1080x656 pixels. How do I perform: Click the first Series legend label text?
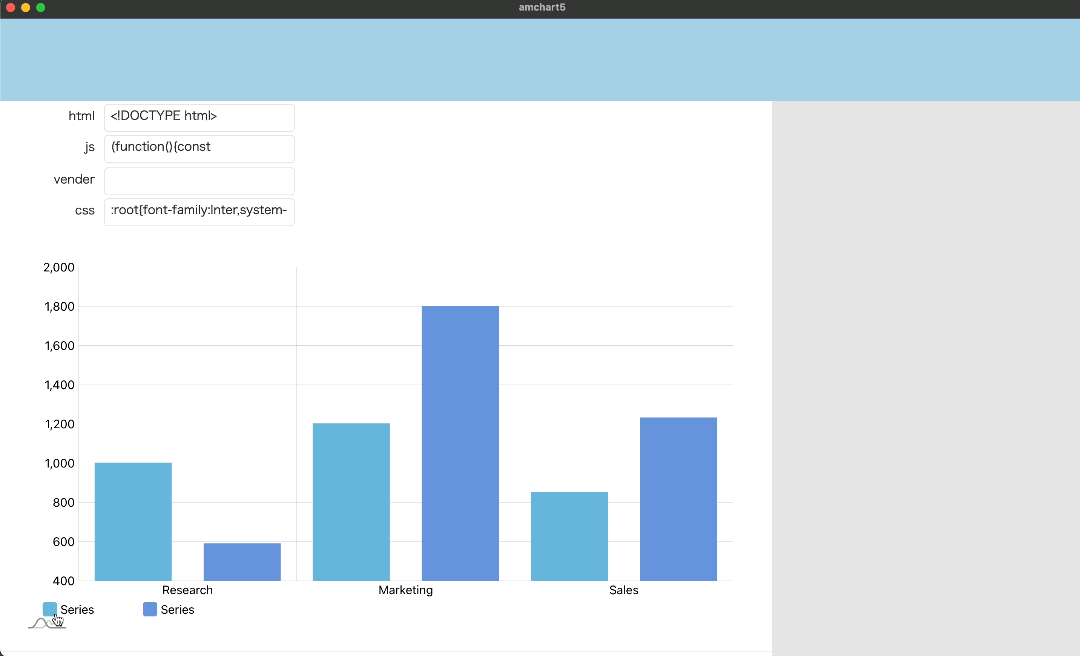tap(78, 609)
